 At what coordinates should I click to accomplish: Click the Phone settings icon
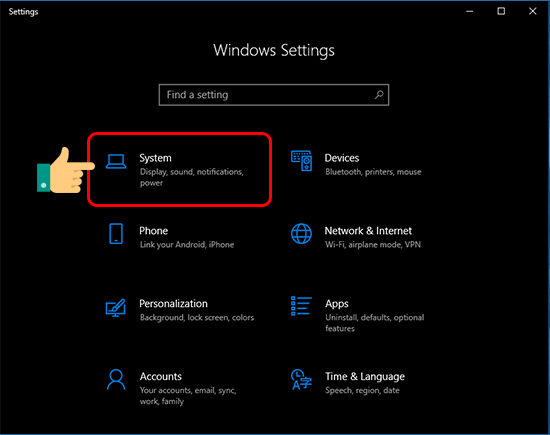116,234
